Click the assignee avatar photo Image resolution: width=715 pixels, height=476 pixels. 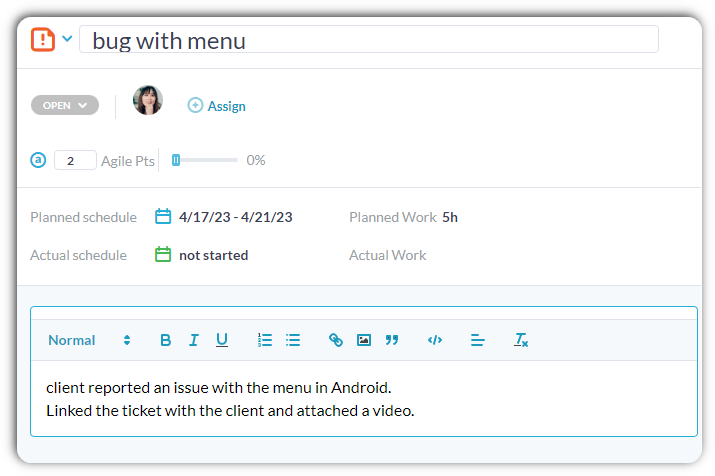[148, 101]
